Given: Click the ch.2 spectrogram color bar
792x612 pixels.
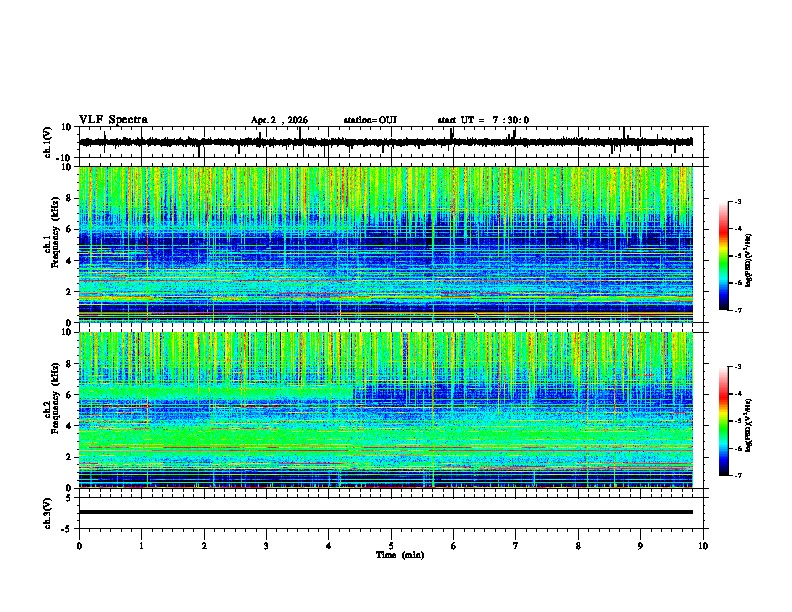Looking at the screenshot, I should pos(723,421).
